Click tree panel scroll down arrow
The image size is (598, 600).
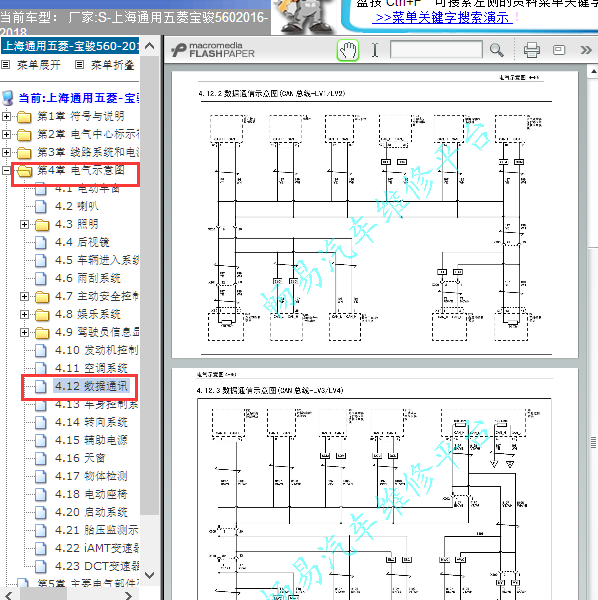pyautogui.click(x=150, y=575)
